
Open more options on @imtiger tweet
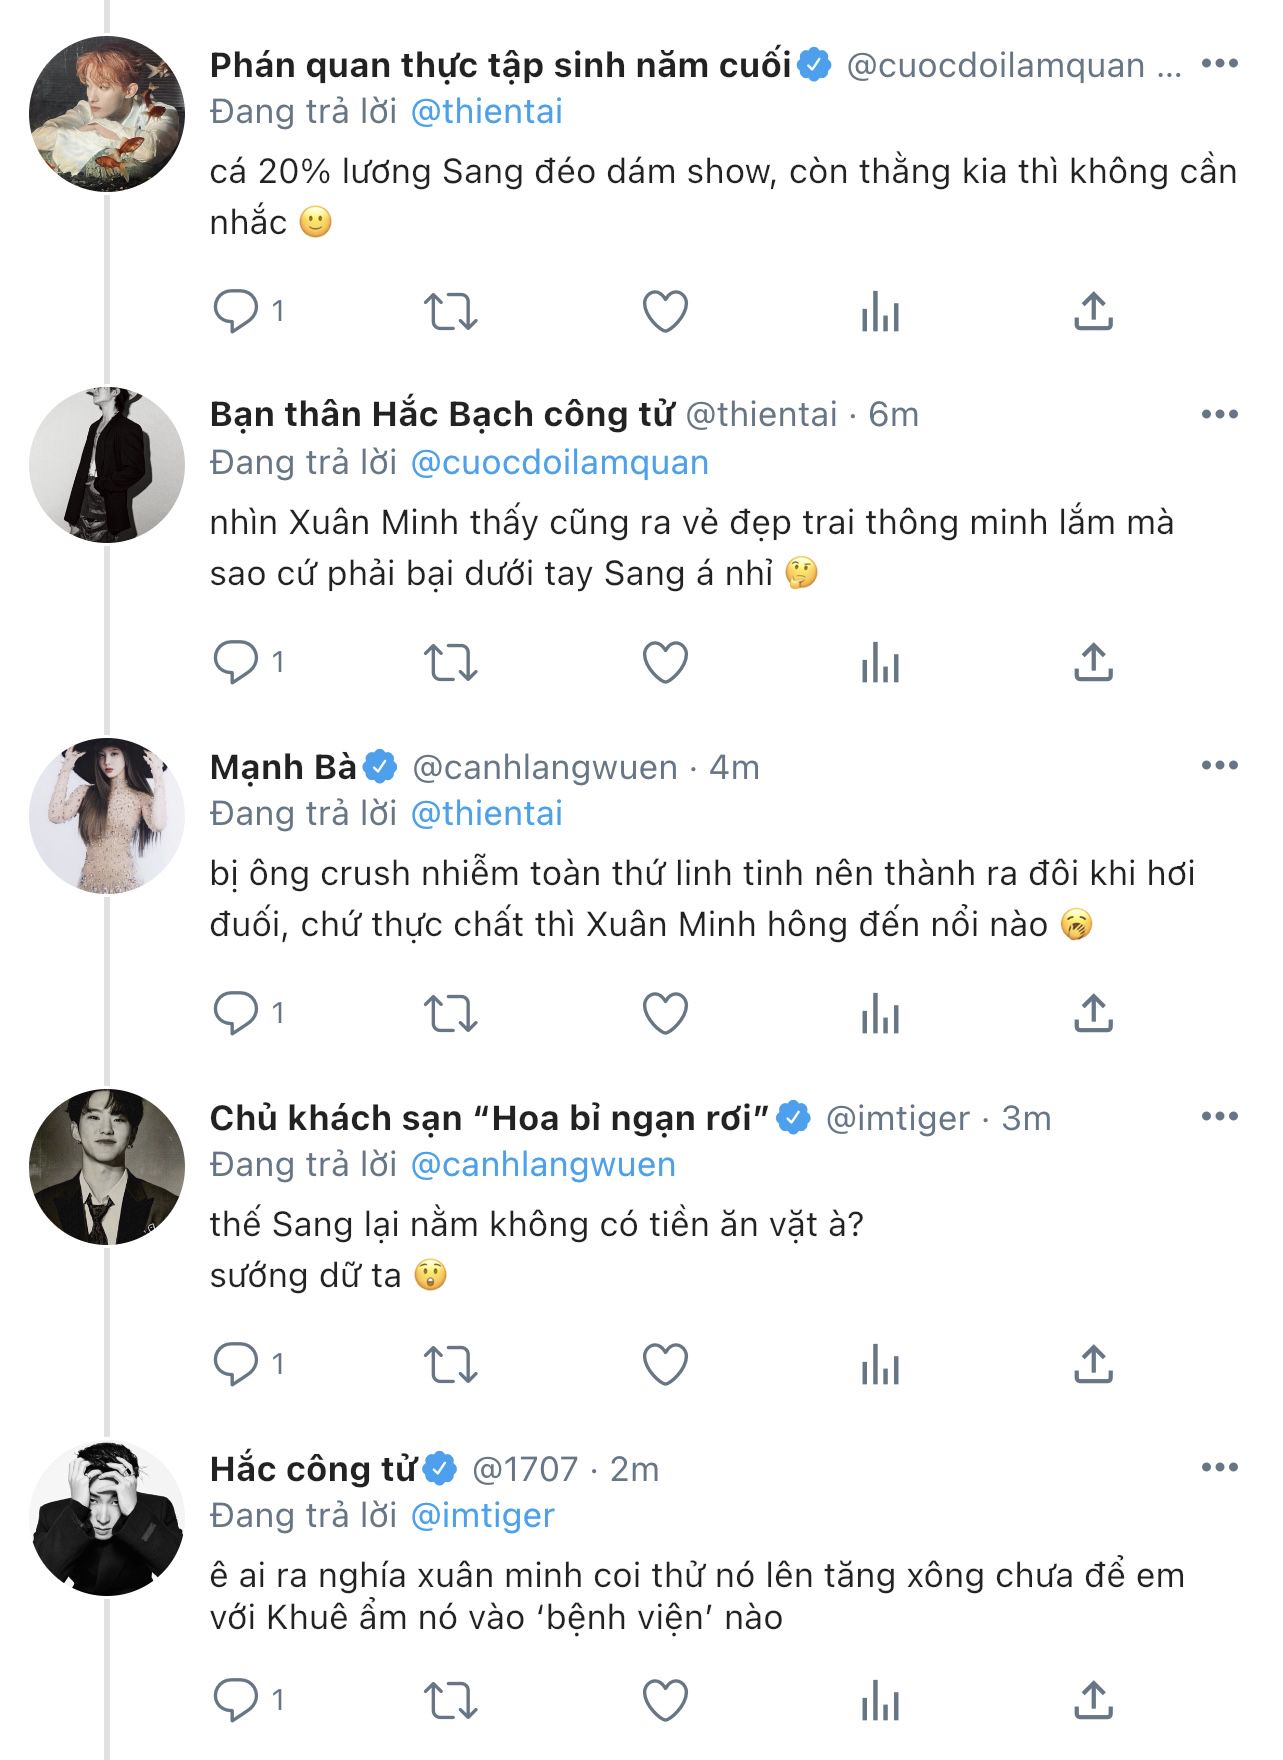[x=1220, y=1117]
